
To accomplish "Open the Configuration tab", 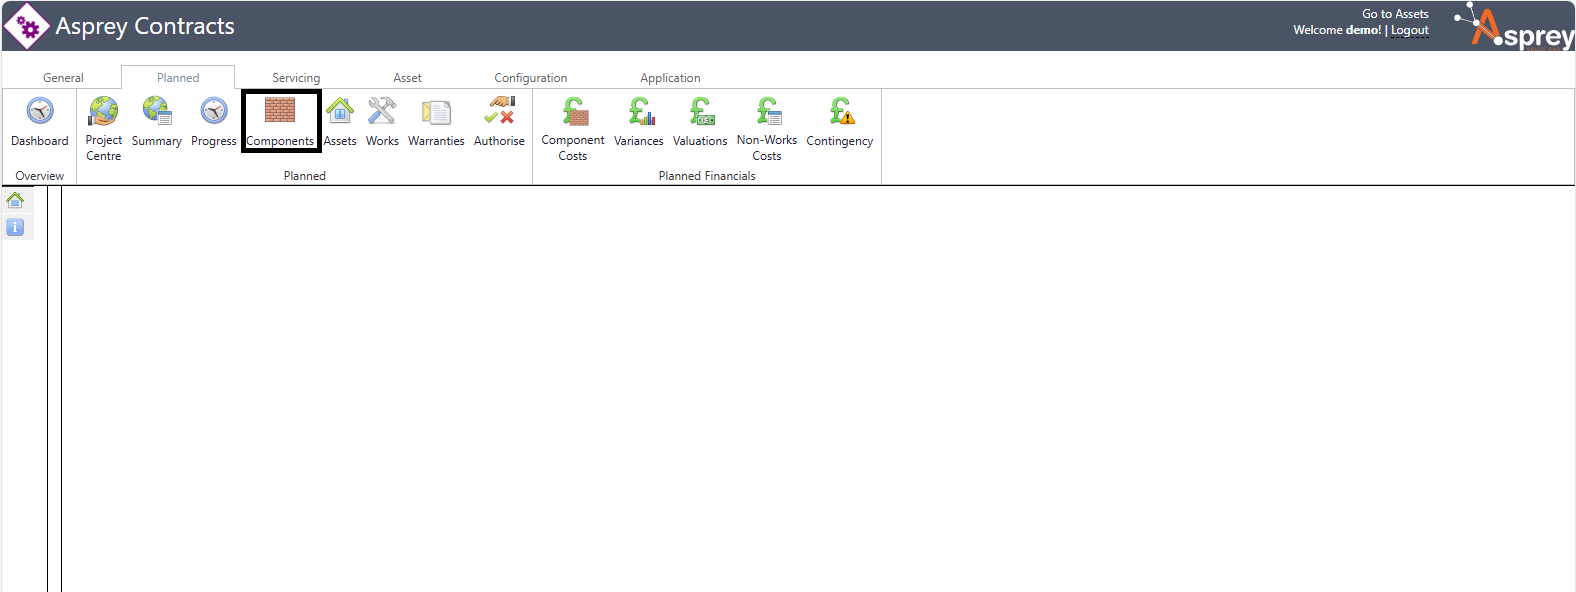I will (530, 78).
